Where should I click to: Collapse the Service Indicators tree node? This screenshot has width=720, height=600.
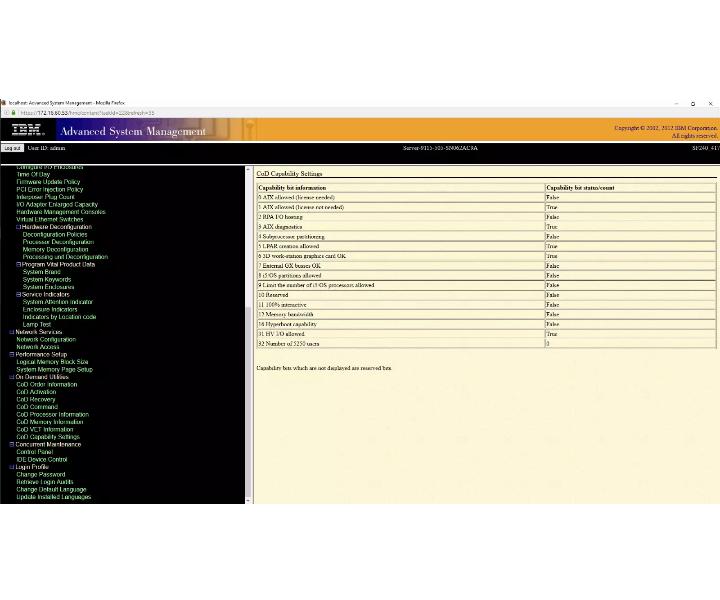tap(19, 294)
